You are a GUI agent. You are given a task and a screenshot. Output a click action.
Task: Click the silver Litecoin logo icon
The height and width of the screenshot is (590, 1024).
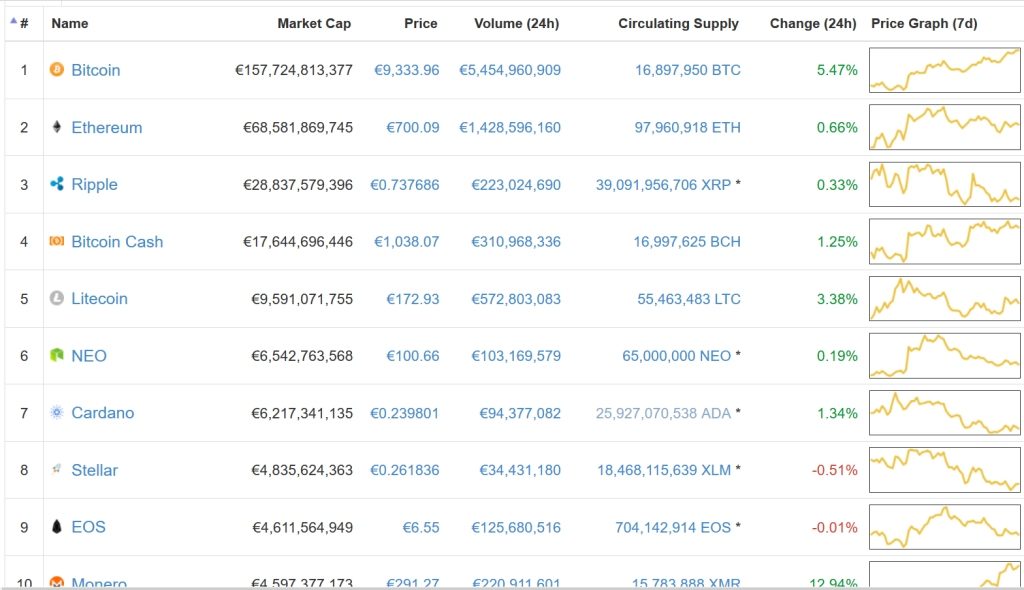57,298
